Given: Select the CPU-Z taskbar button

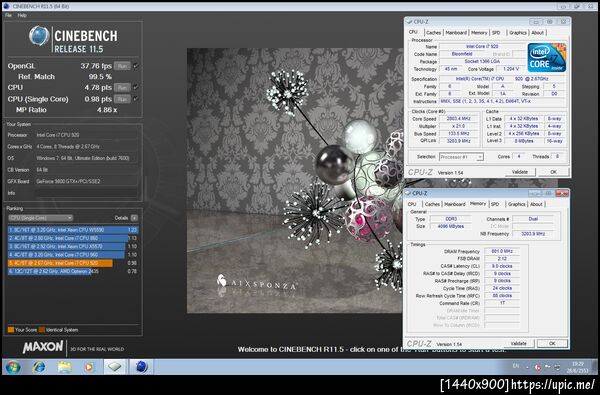Looking at the screenshot, I should [x=114, y=367].
